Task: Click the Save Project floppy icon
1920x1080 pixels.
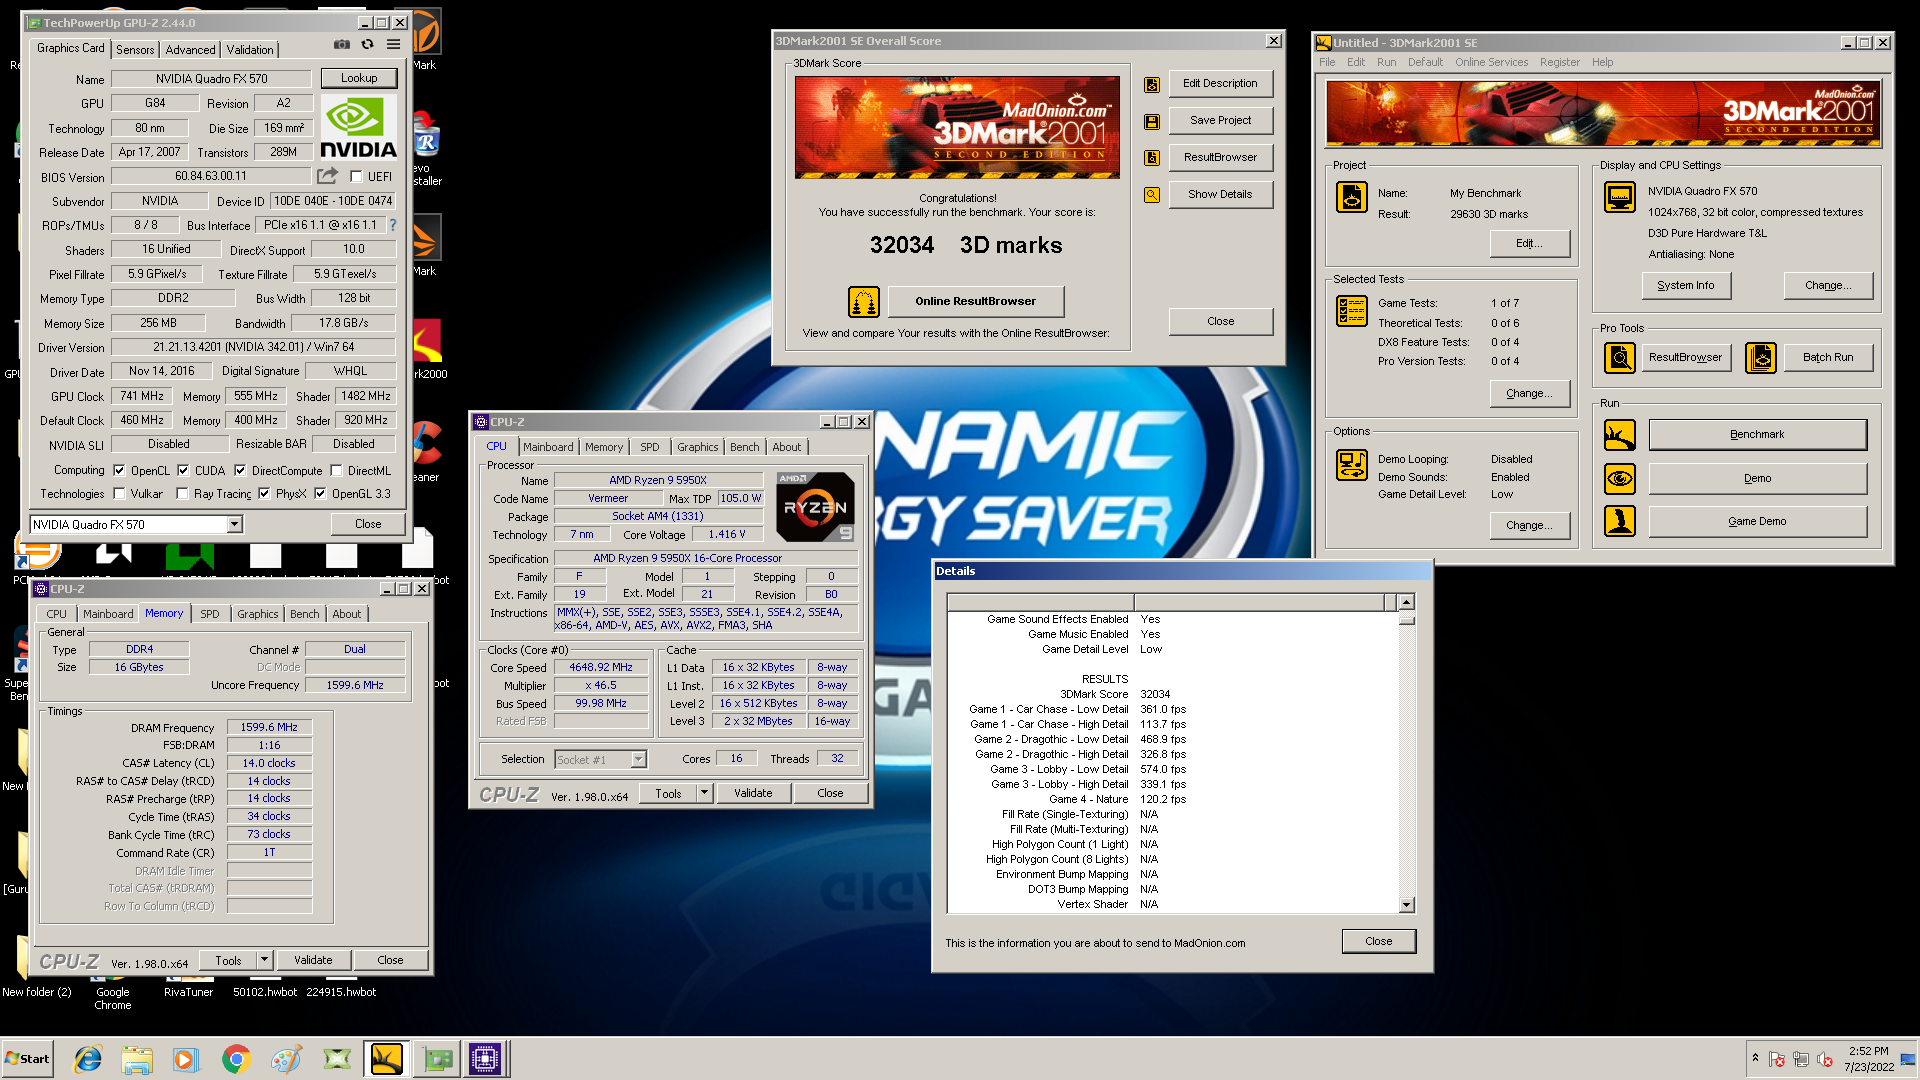Action: pyautogui.click(x=1152, y=122)
